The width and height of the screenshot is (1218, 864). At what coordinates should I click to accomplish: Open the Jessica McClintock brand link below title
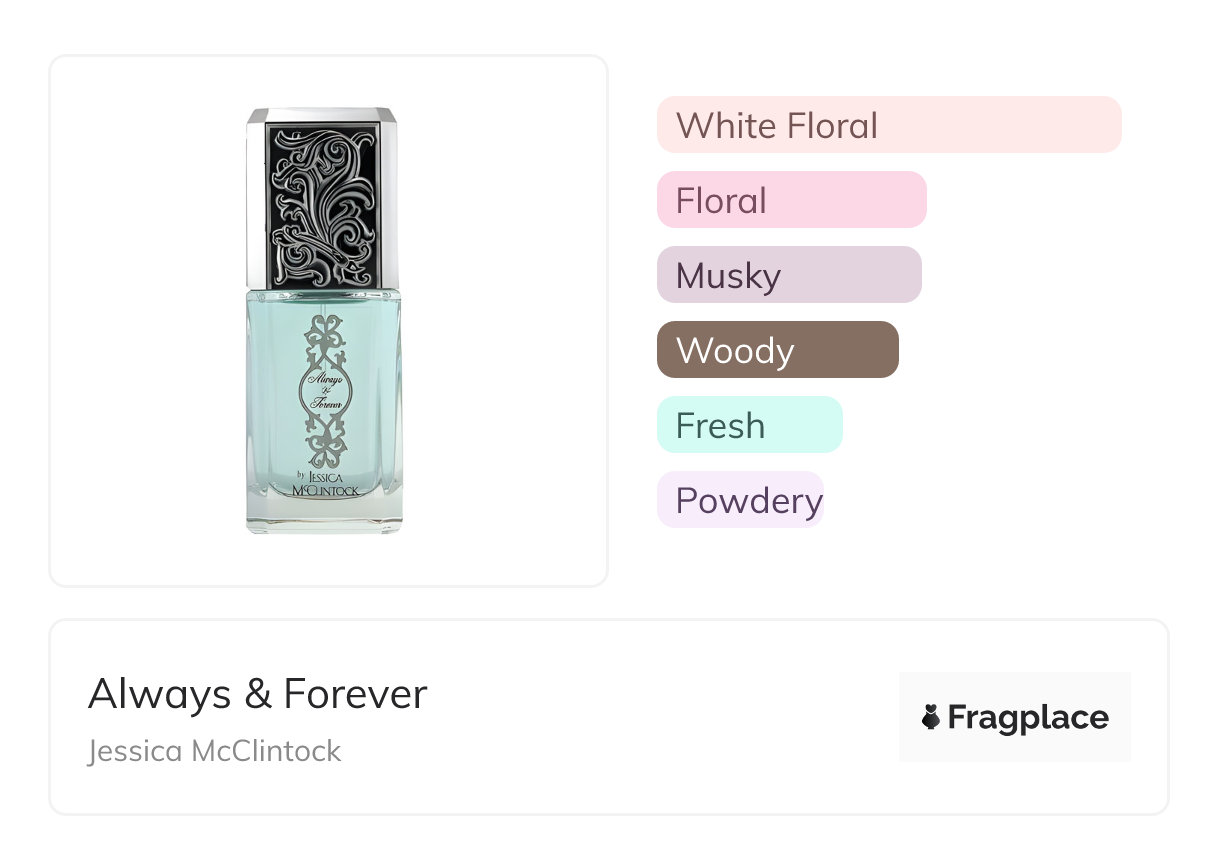click(214, 751)
